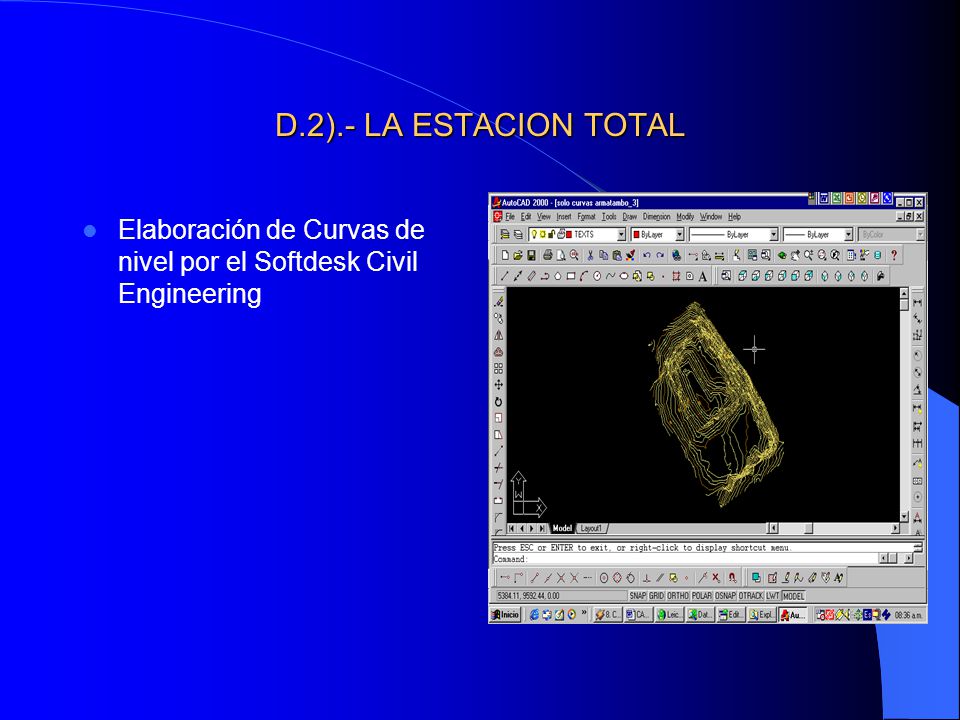Open the ByLayer lineweight dropdown
Image resolution: width=960 pixels, height=720 pixels.
tap(848, 234)
